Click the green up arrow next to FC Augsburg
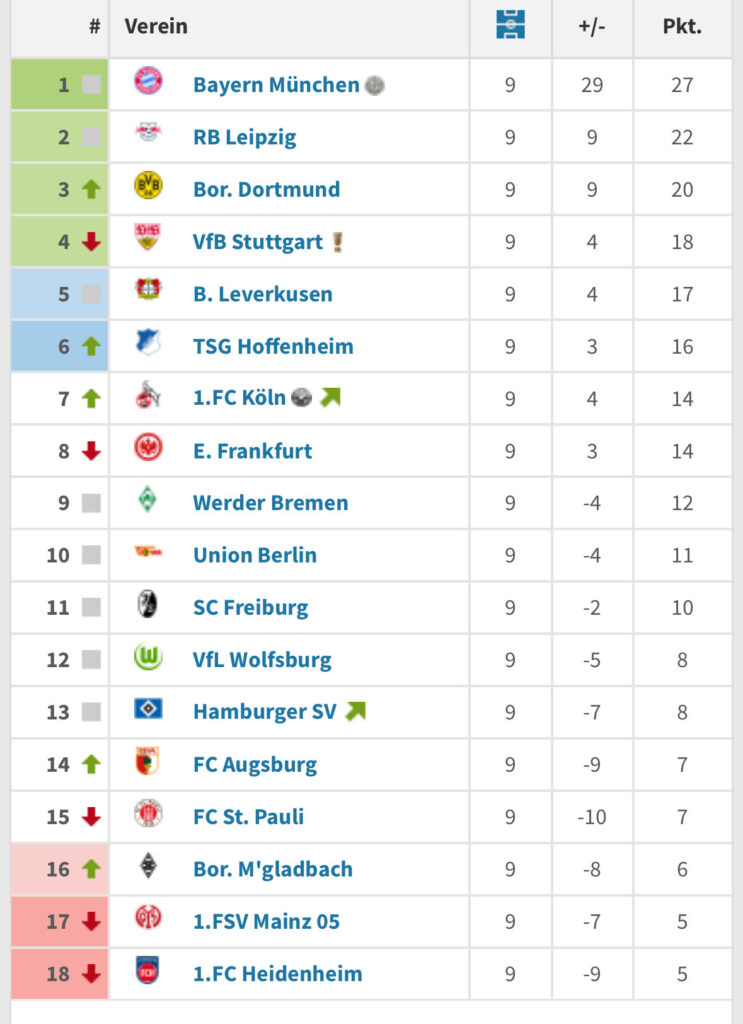This screenshot has height=1024, width=743. pyautogui.click(x=92, y=764)
